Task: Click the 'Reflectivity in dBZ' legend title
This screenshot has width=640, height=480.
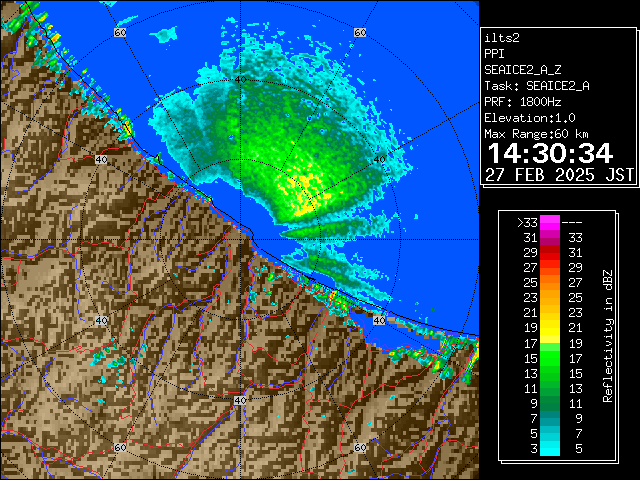Action: (608, 336)
